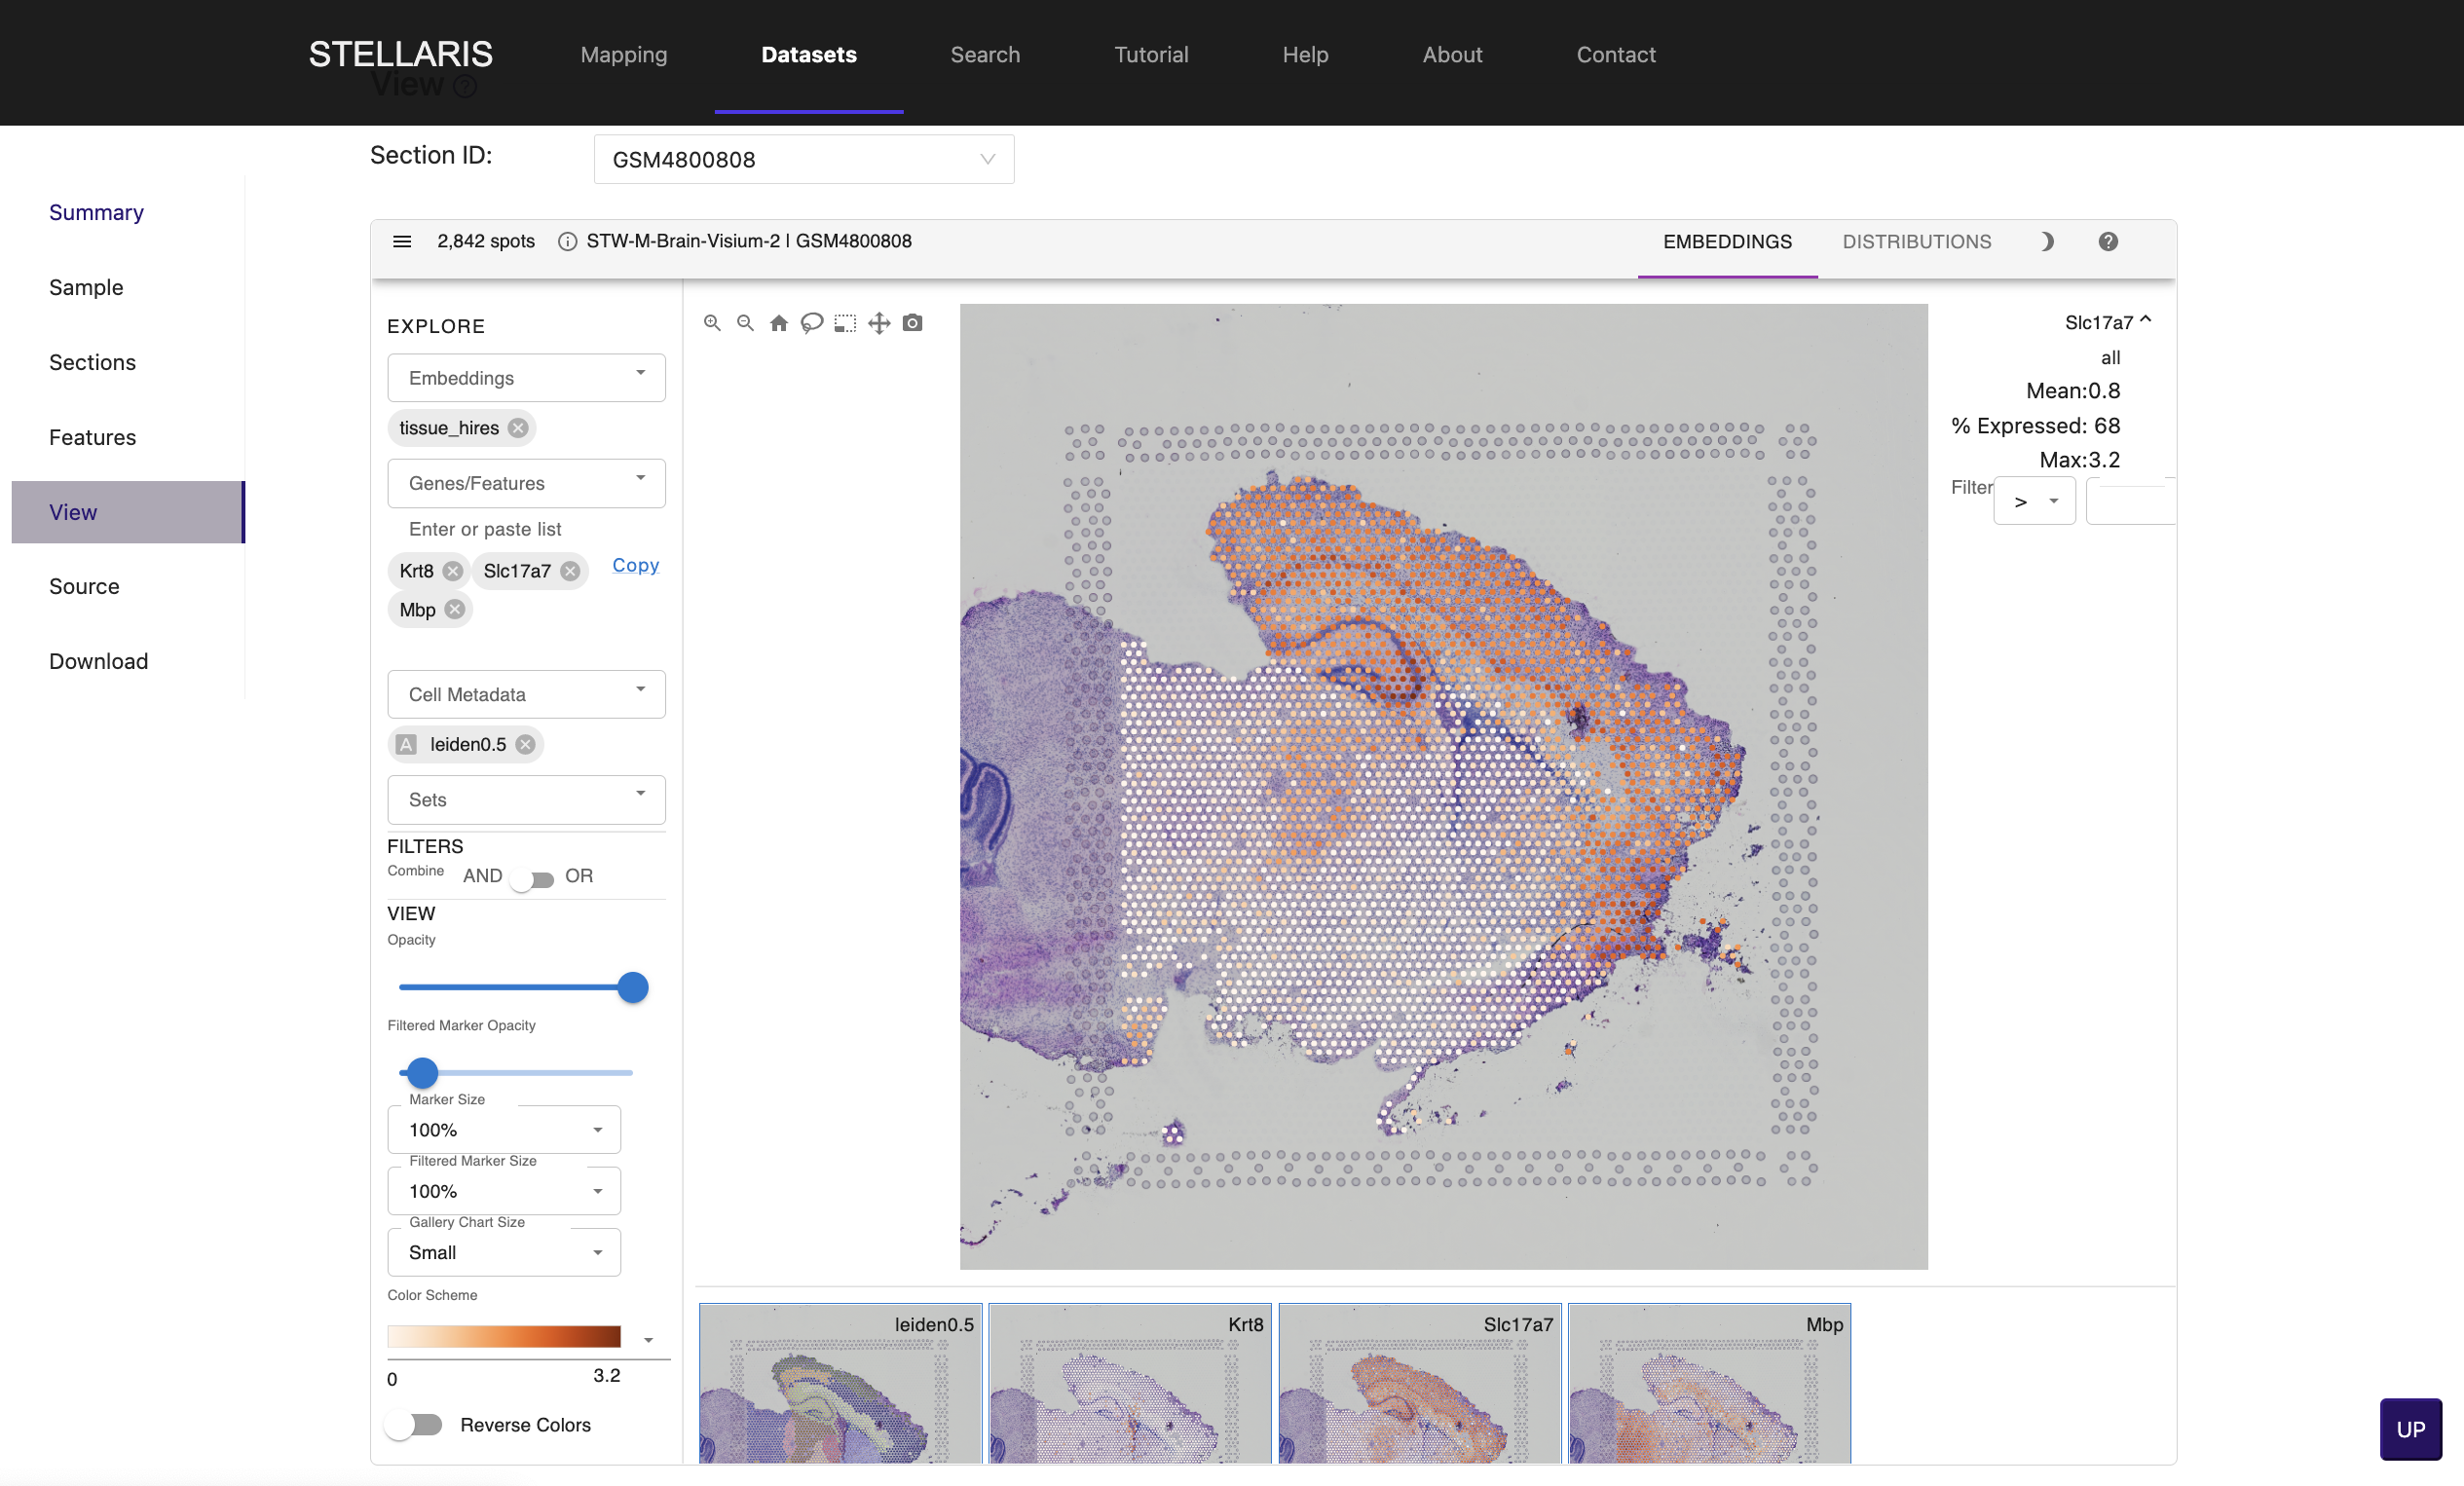Open the Mapping nav item

pyautogui.click(x=624, y=54)
